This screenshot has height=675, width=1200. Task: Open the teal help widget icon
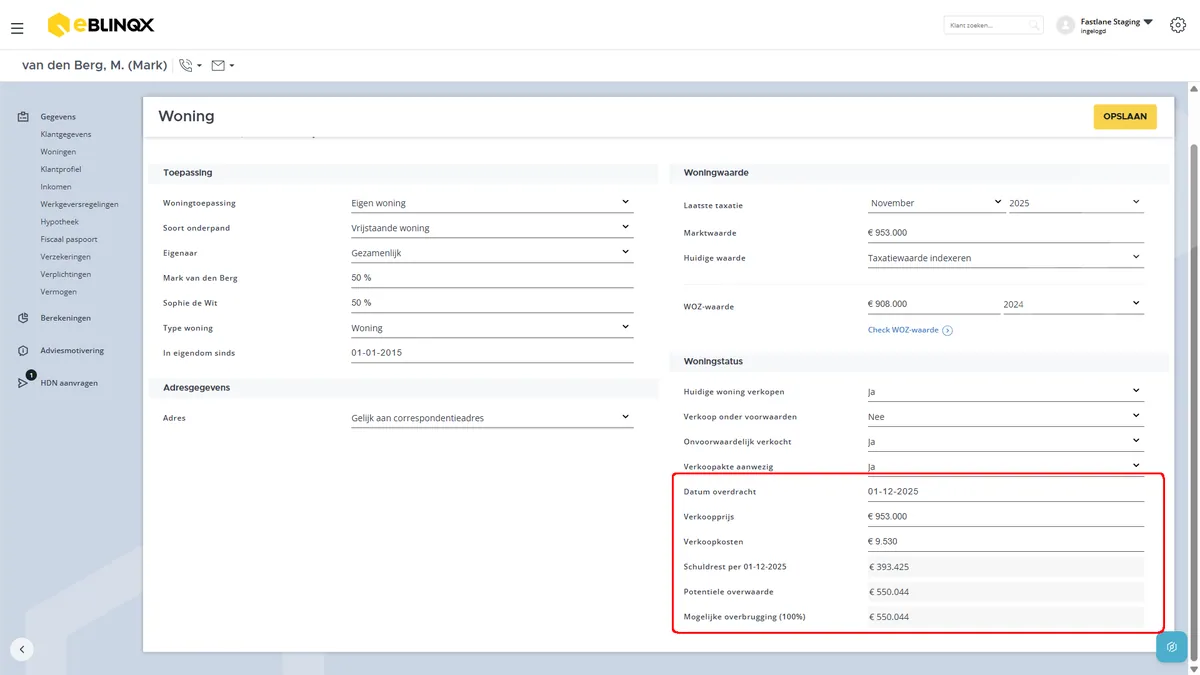click(x=1171, y=647)
